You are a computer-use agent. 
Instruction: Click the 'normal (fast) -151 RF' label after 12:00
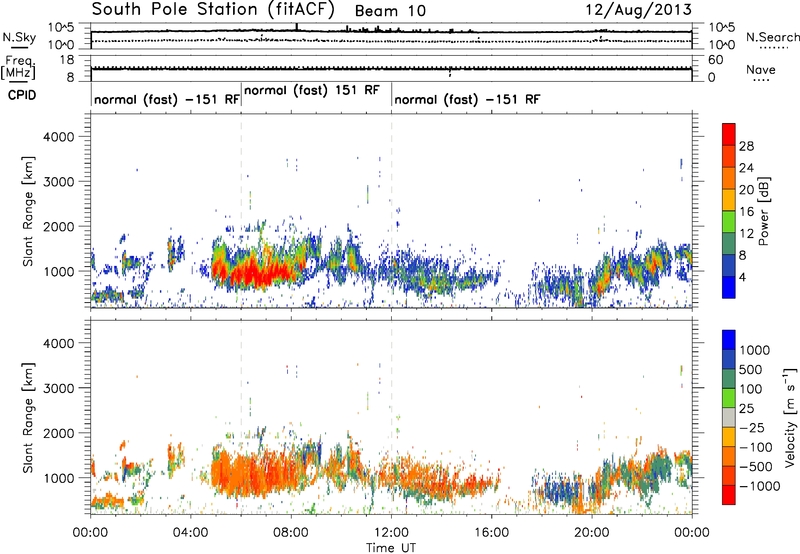[467, 99]
